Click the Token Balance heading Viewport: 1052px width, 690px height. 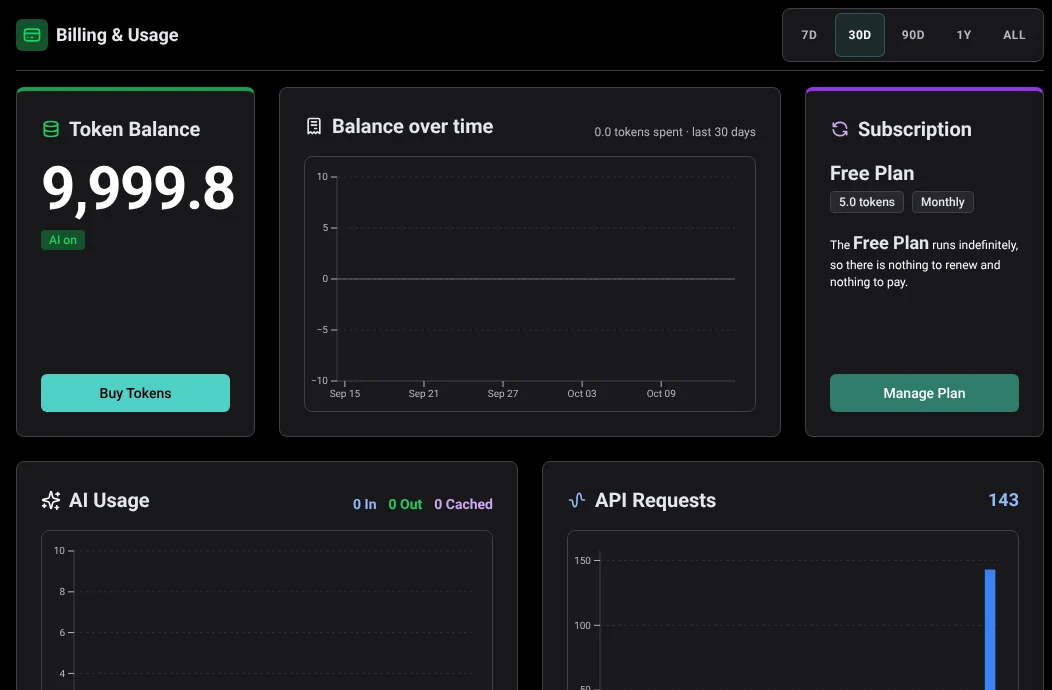coord(135,129)
